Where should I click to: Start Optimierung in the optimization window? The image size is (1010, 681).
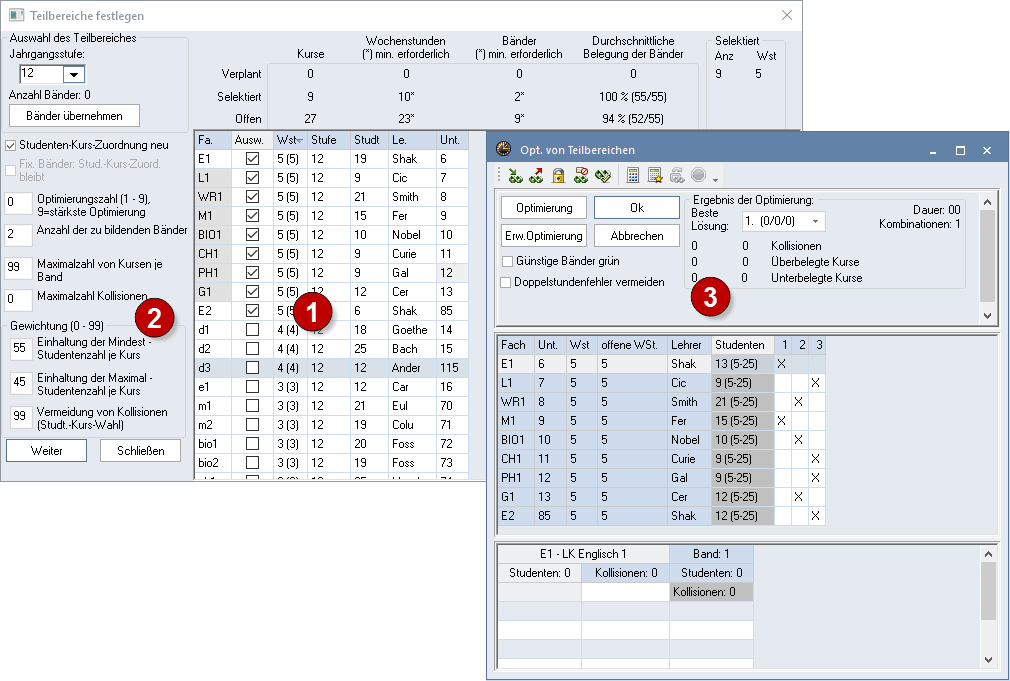click(544, 207)
